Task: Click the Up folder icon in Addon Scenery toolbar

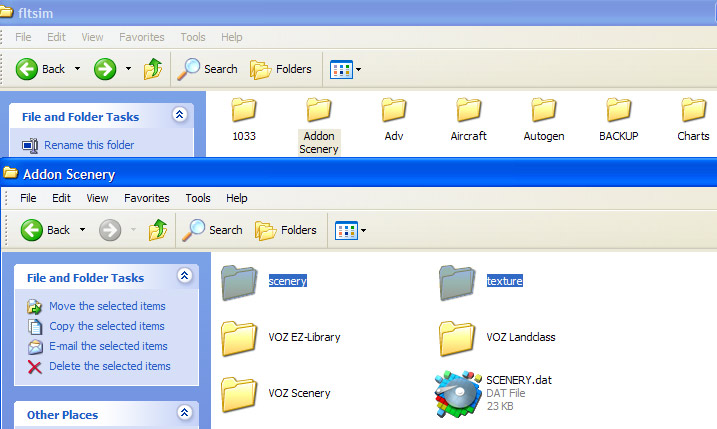Action: 158,230
